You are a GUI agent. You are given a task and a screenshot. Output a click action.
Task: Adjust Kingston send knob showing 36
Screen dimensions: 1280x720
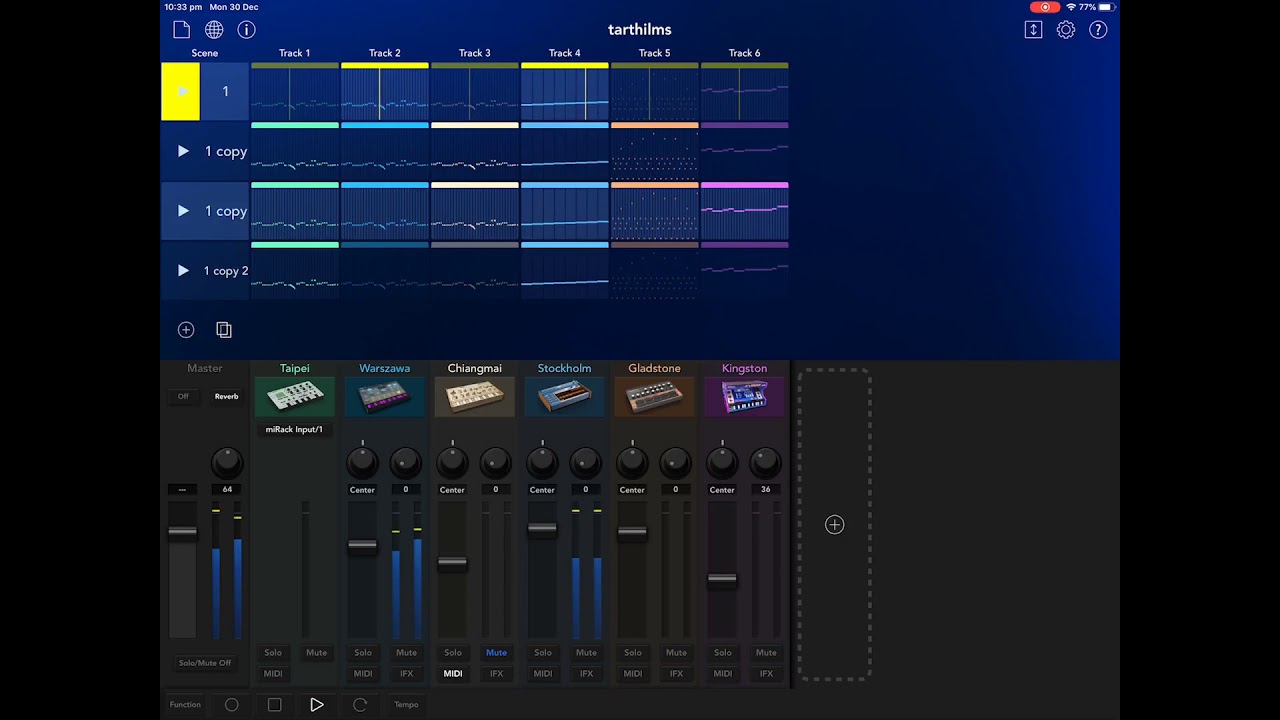[765, 461]
